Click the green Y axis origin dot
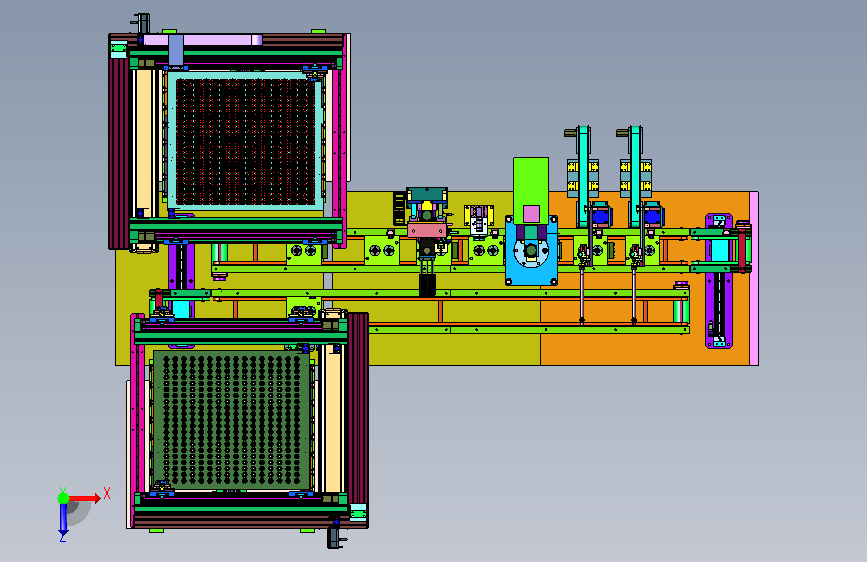This screenshot has height=562, width=867. [x=63, y=498]
